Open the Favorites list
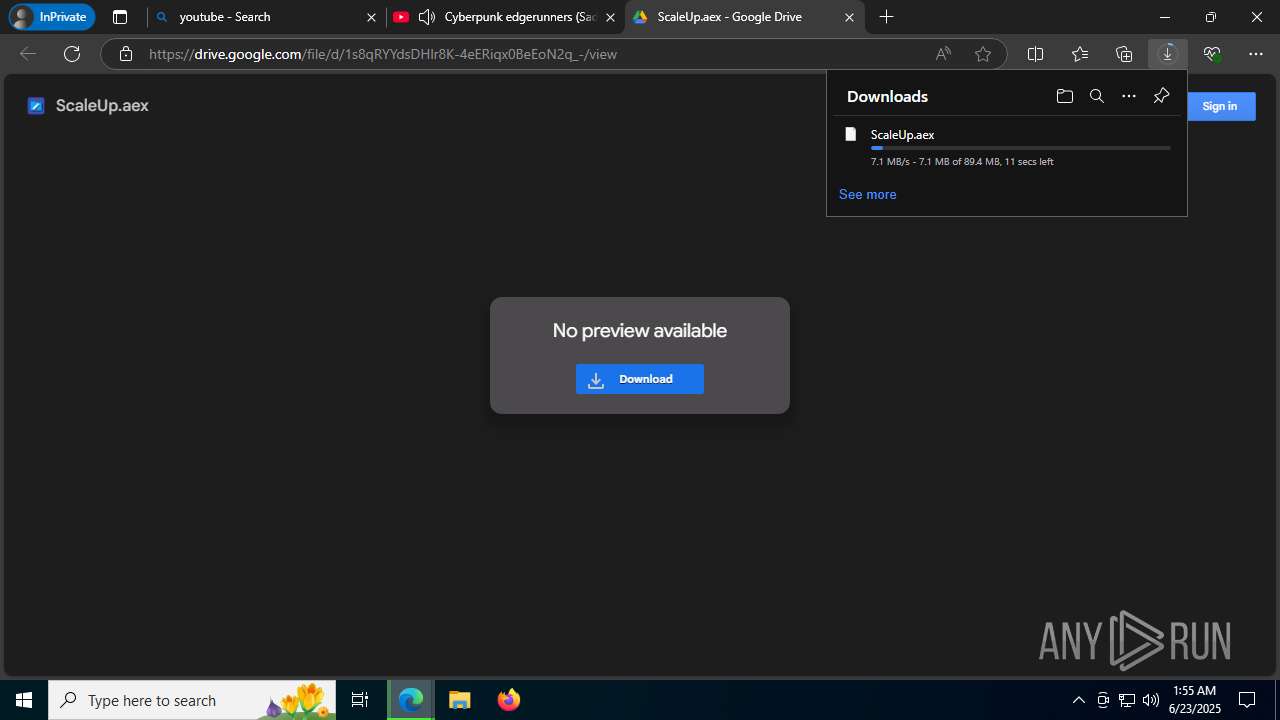This screenshot has height=720, width=1280. click(1080, 54)
